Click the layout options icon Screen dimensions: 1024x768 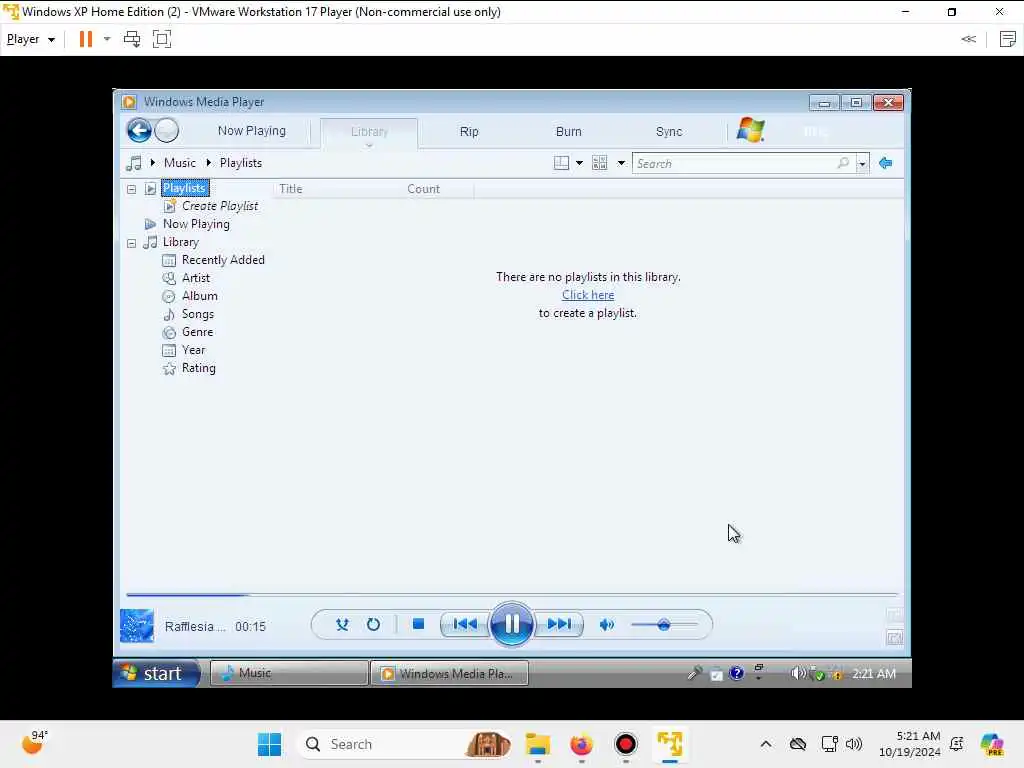[x=561, y=163]
